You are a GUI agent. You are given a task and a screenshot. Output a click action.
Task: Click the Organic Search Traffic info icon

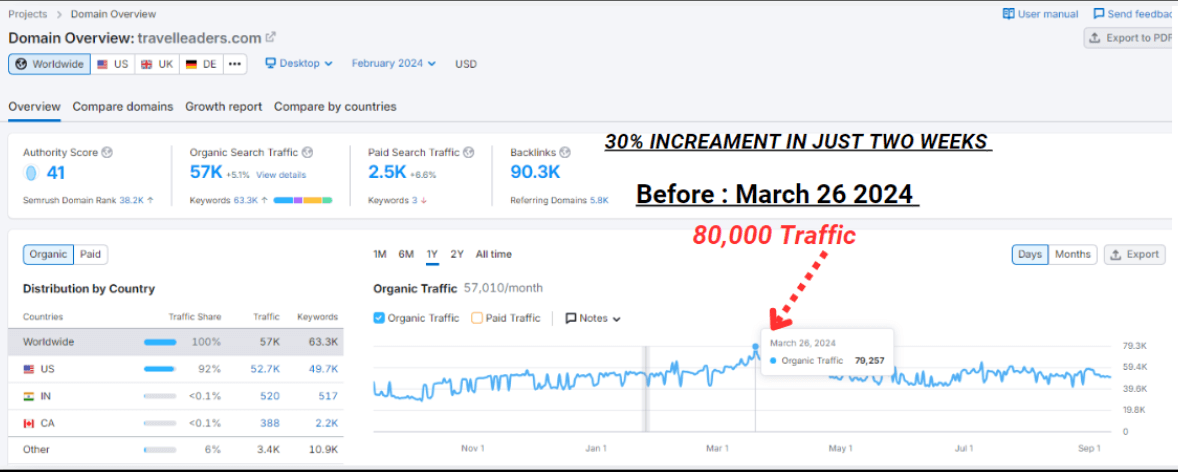307,152
